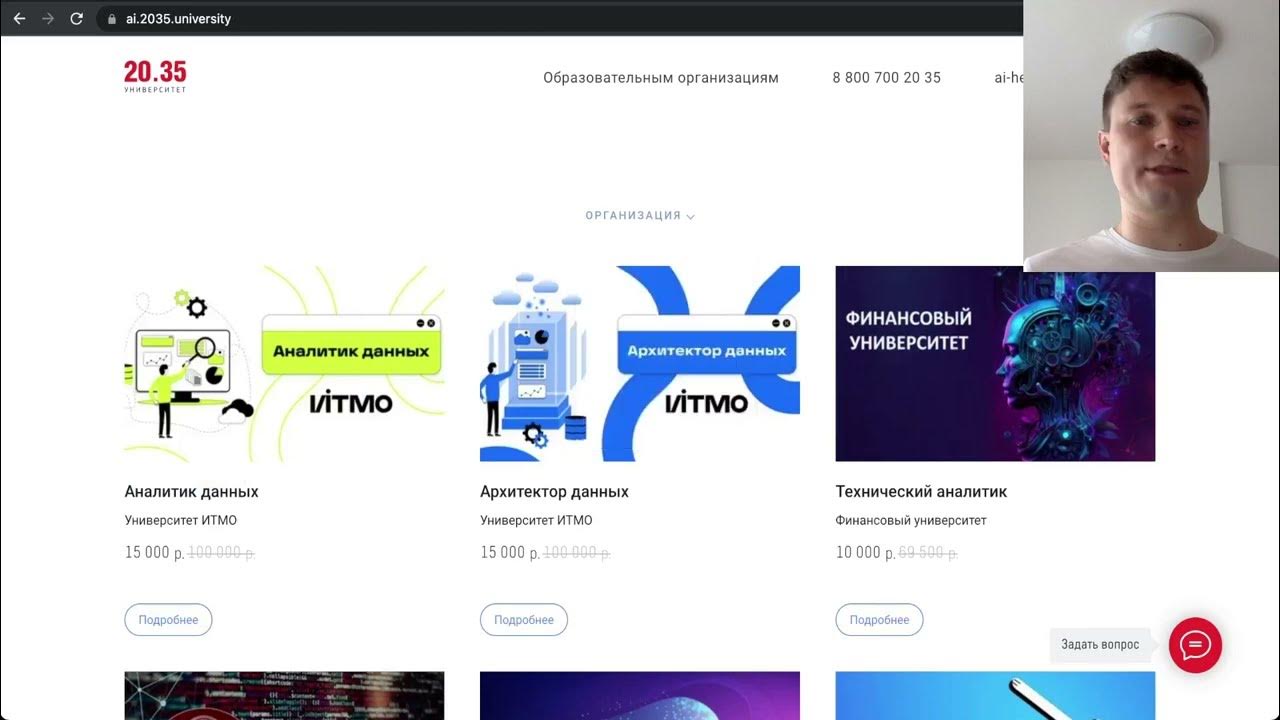The width and height of the screenshot is (1280, 720).
Task: Open the Архитектор данных ITMO thumbnail
Action: point(640,364)
